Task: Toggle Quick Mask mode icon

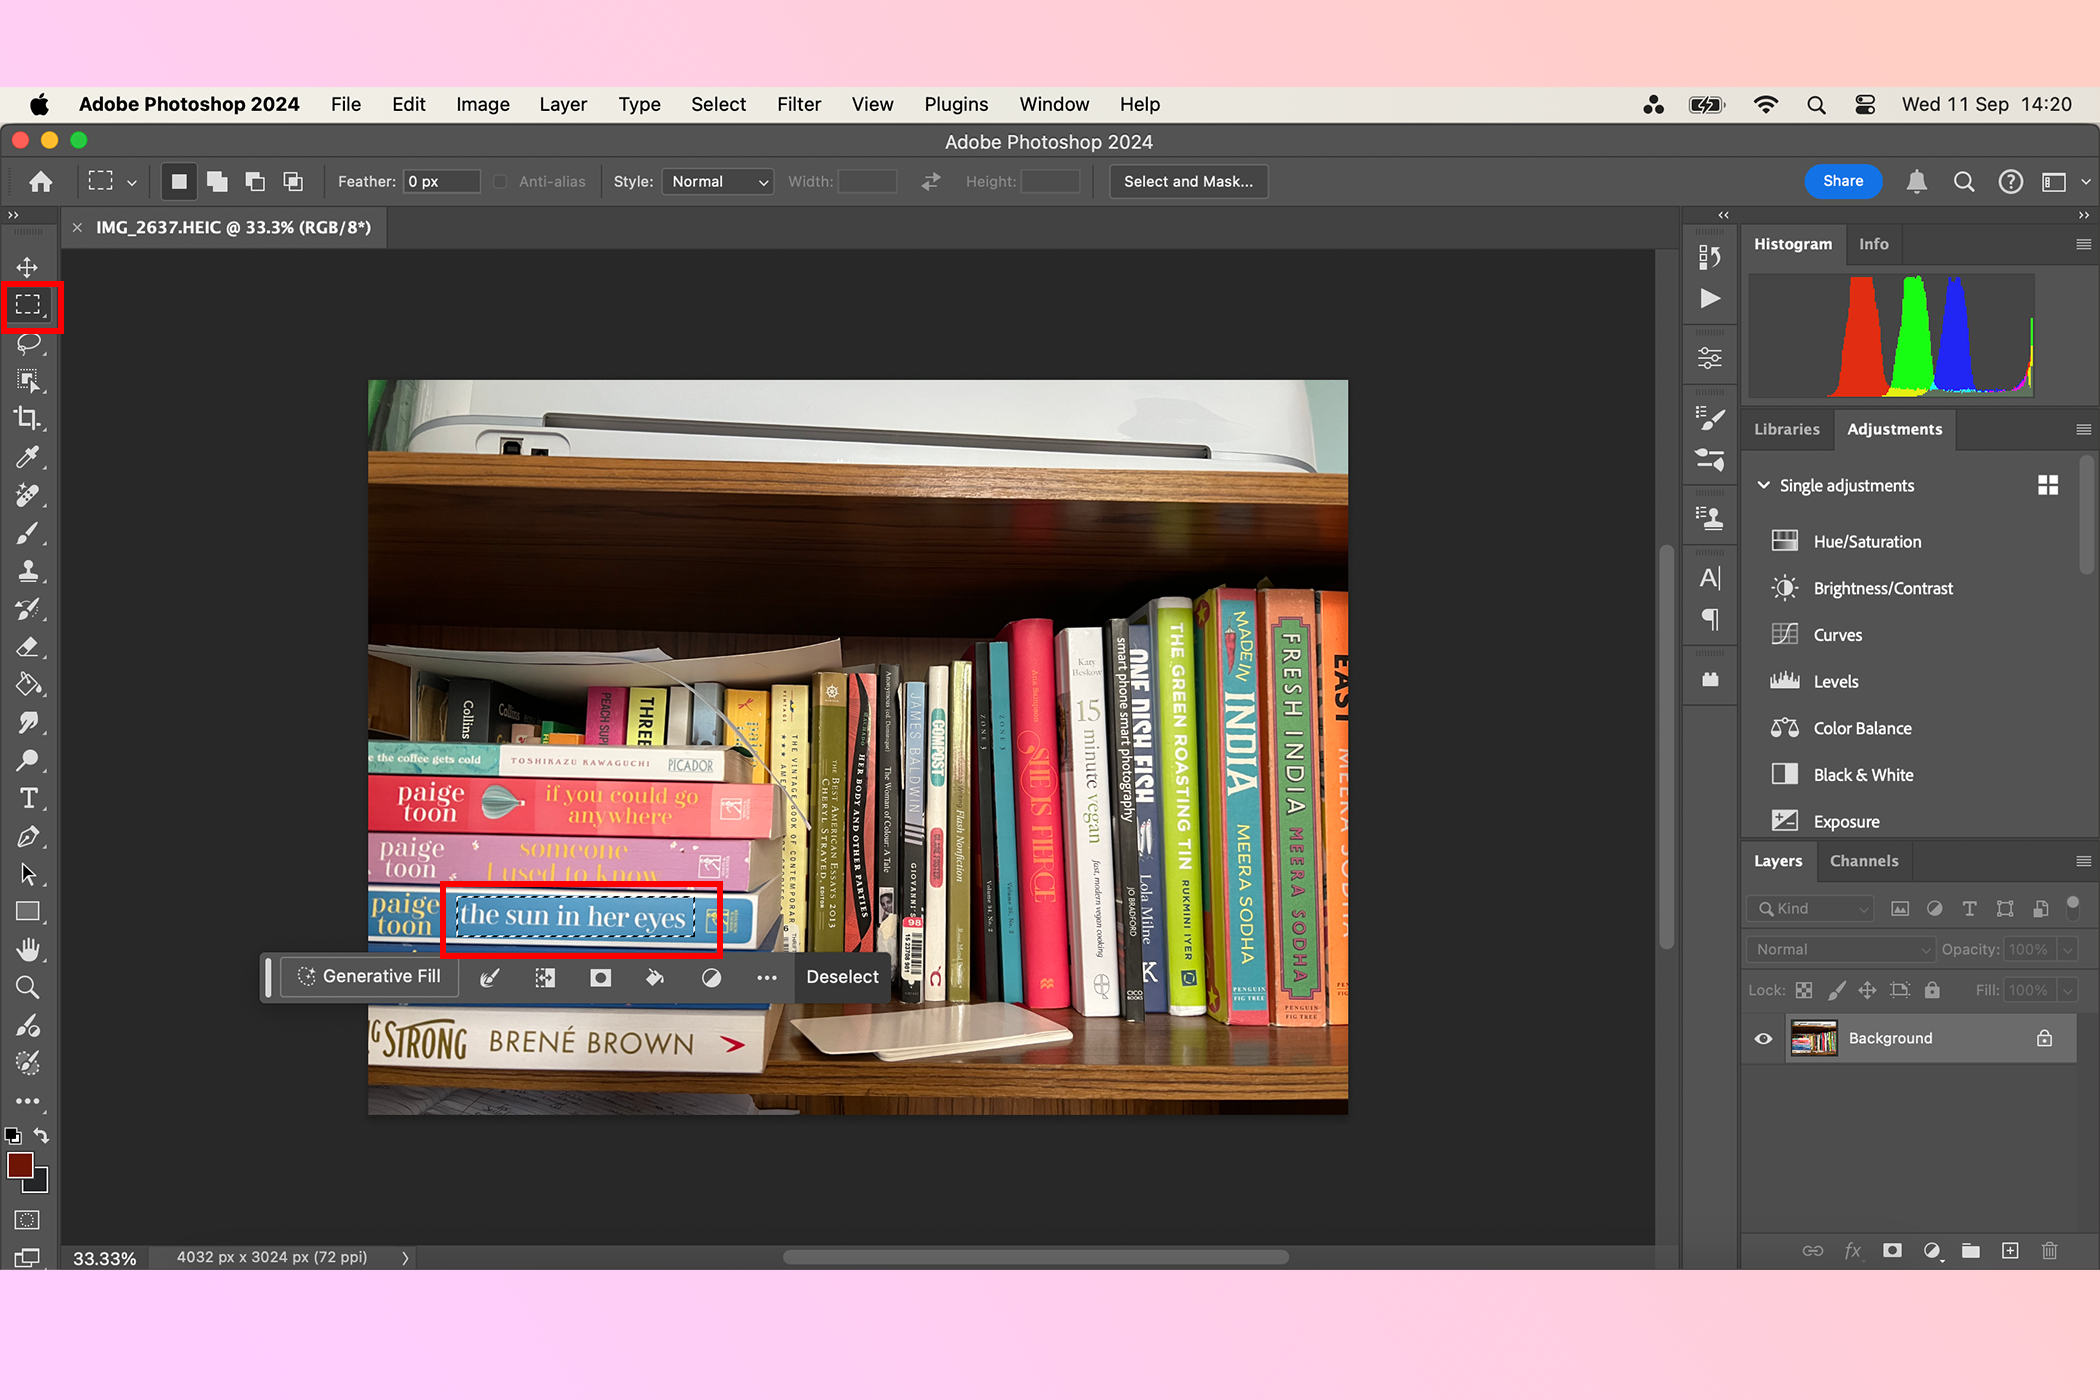Action: coord(27,1219)
